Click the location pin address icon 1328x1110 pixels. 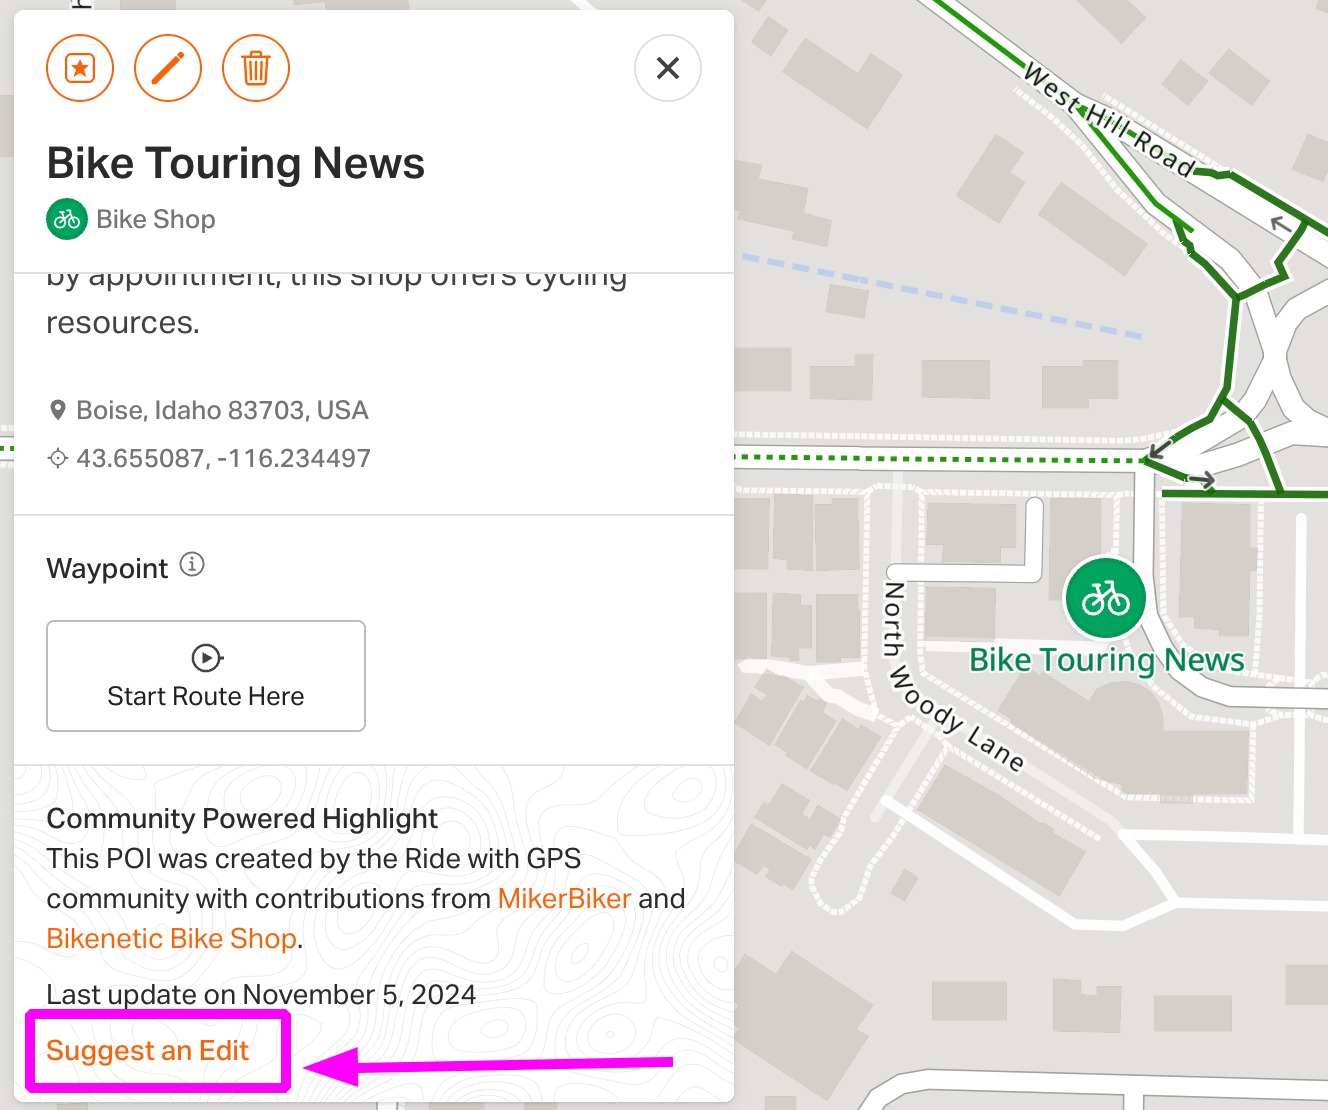[x=58, y=410]
